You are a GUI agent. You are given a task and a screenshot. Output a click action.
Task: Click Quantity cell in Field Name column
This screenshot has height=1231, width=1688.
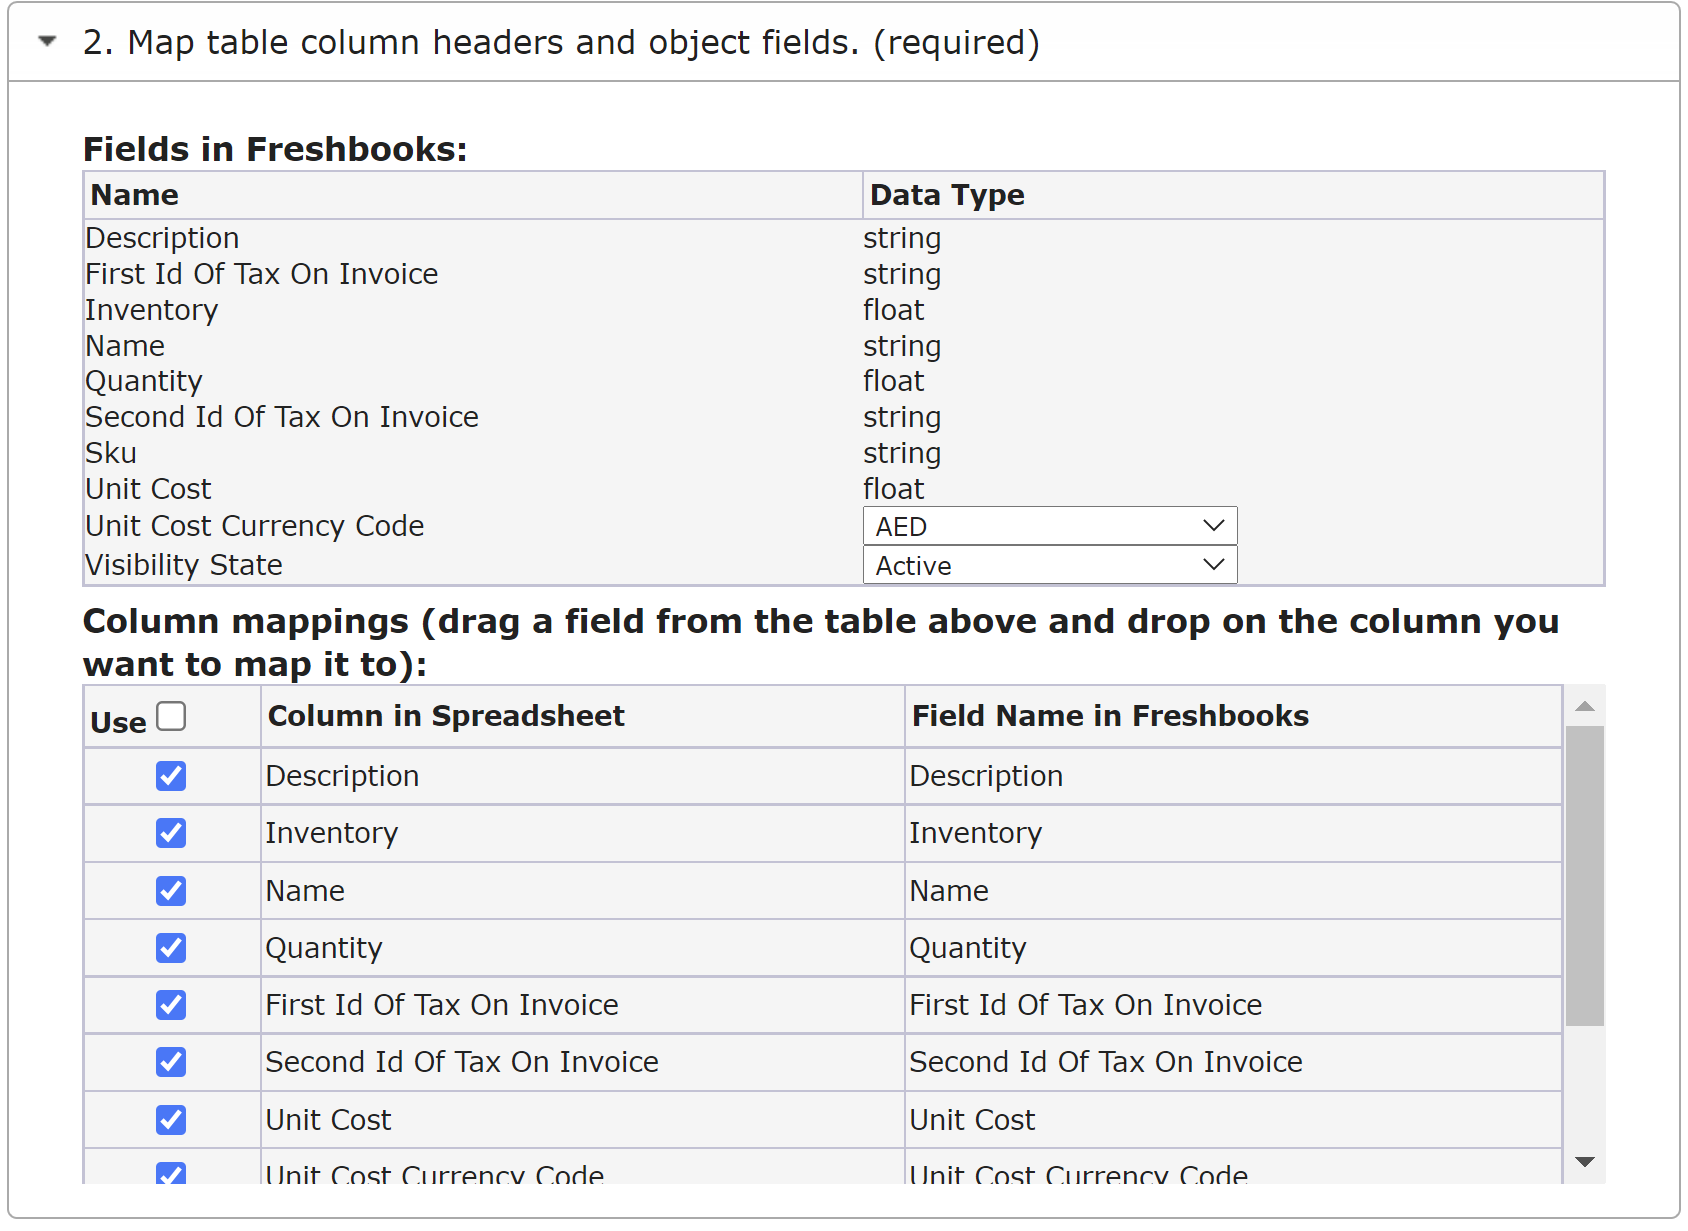1233,948
